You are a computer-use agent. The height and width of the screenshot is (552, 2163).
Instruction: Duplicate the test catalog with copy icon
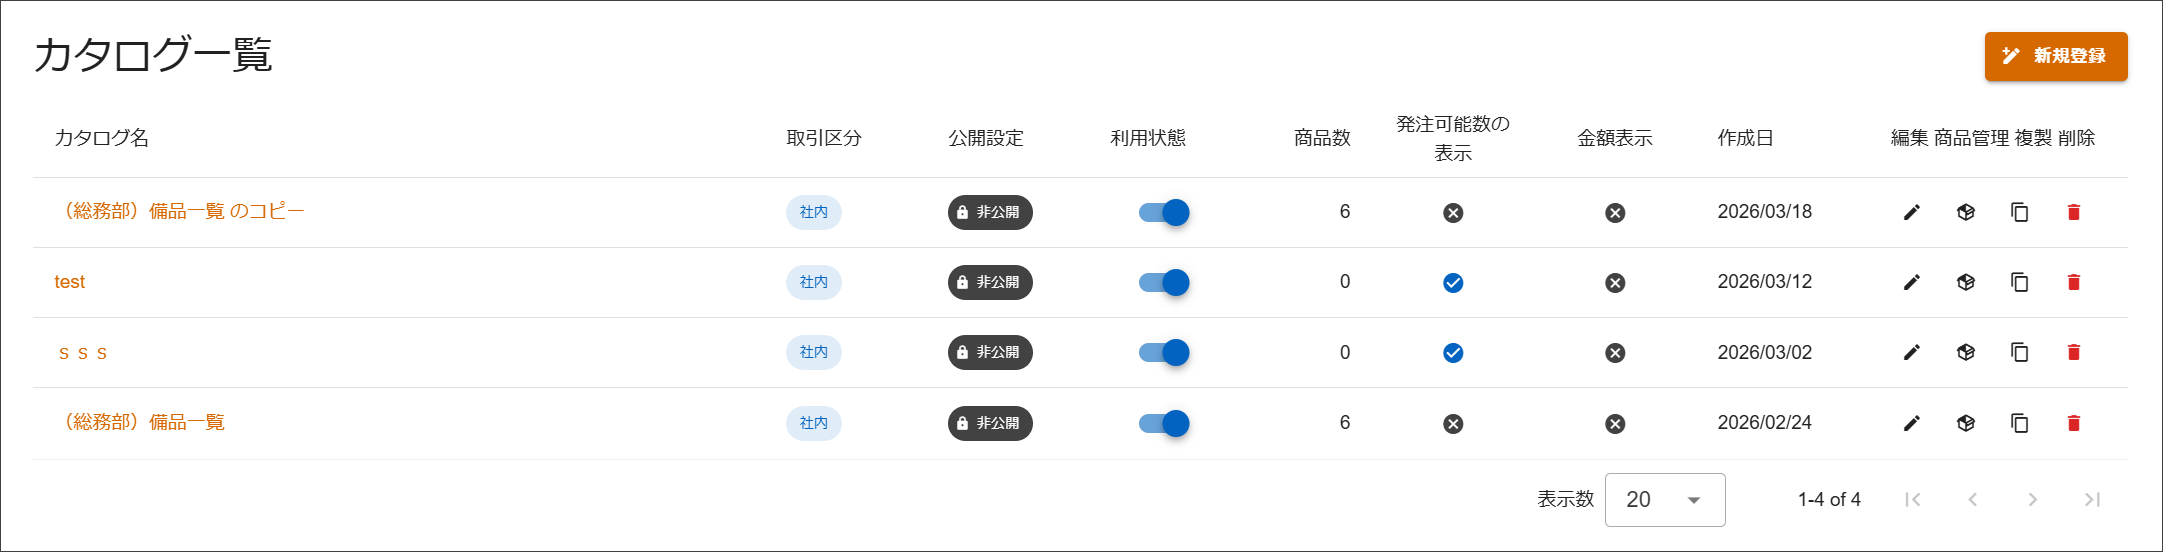coord(2019,282)
